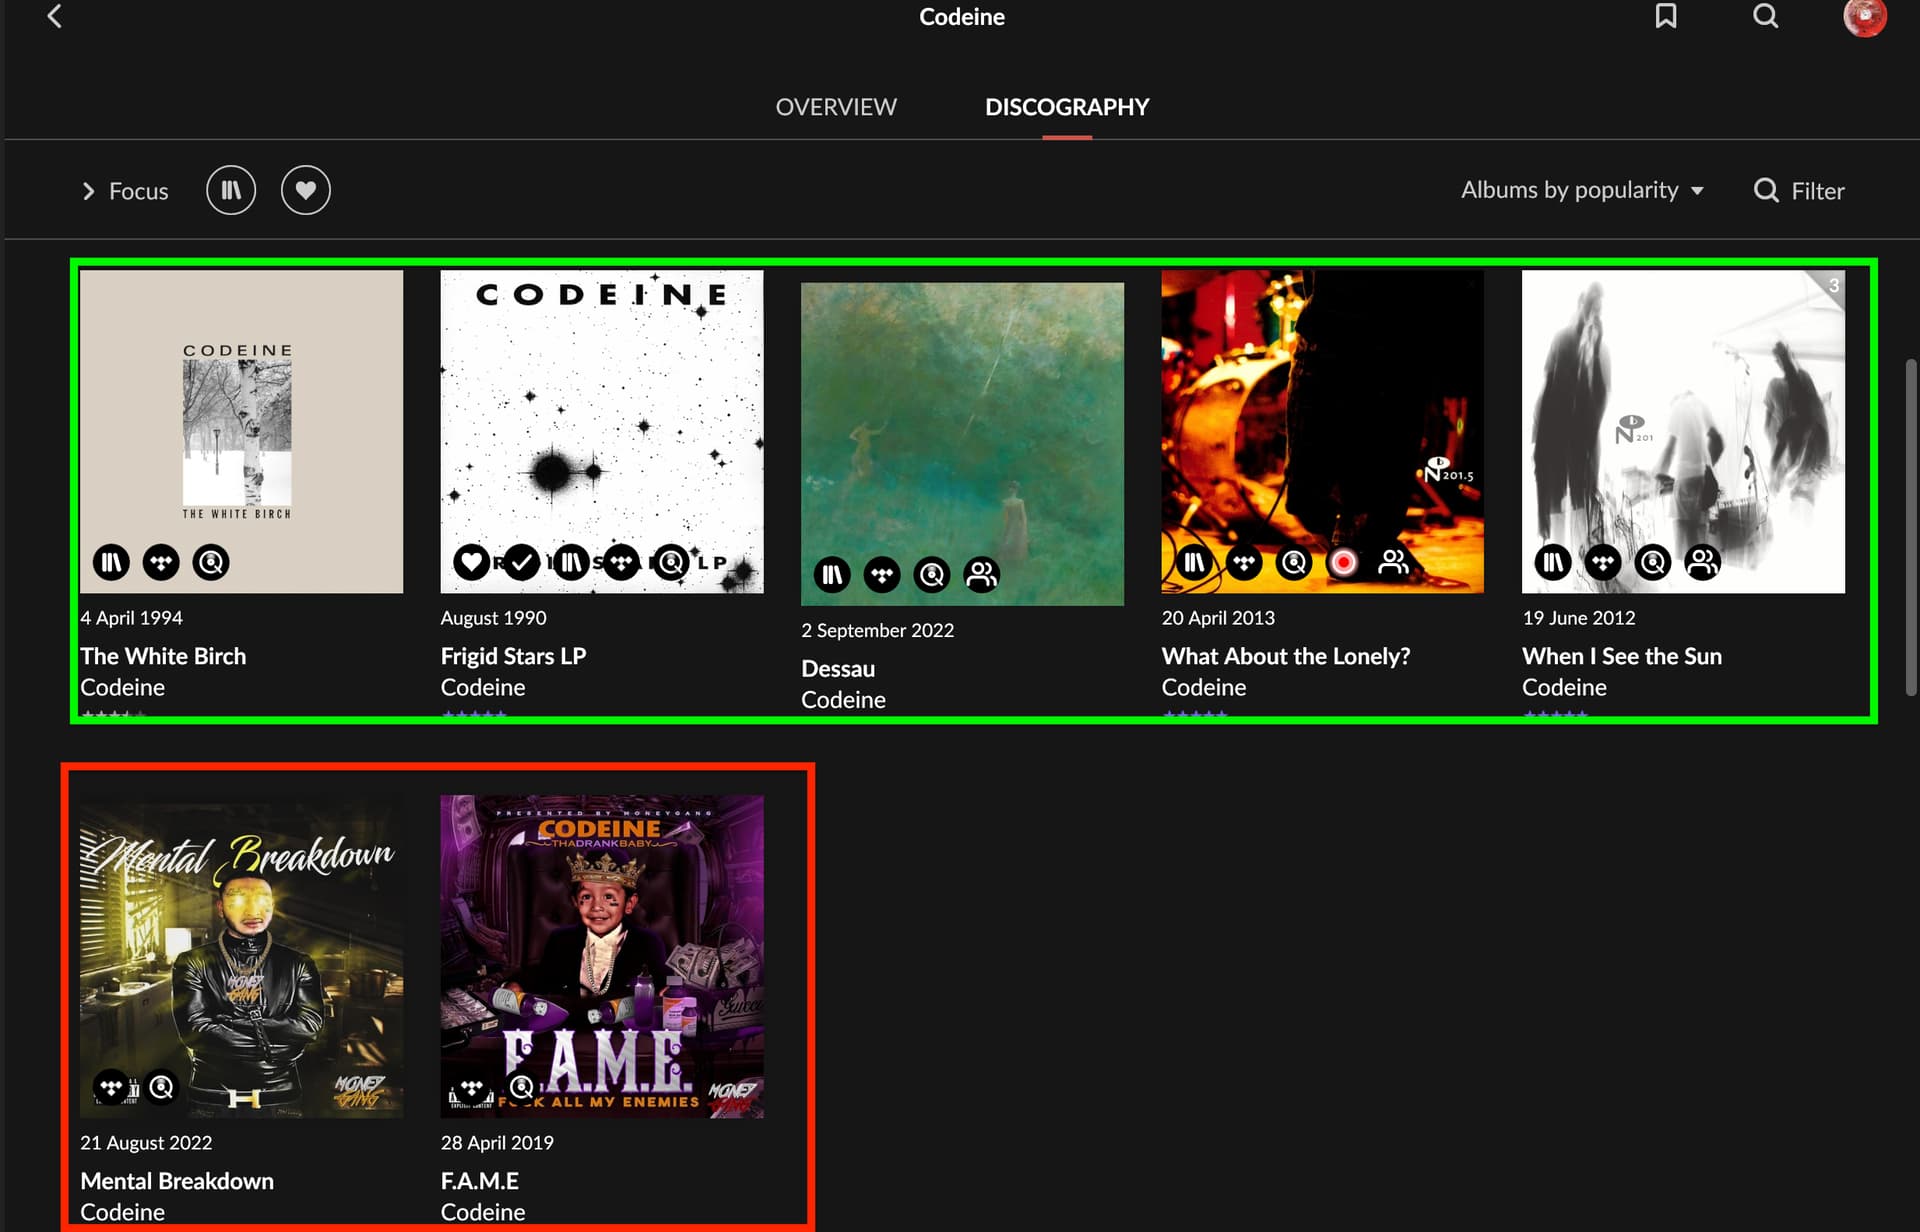Click the search magnifier in header
The height and width of the screenshot is (1232, 1920).
pyautogui.click(x=1765, y=16)
